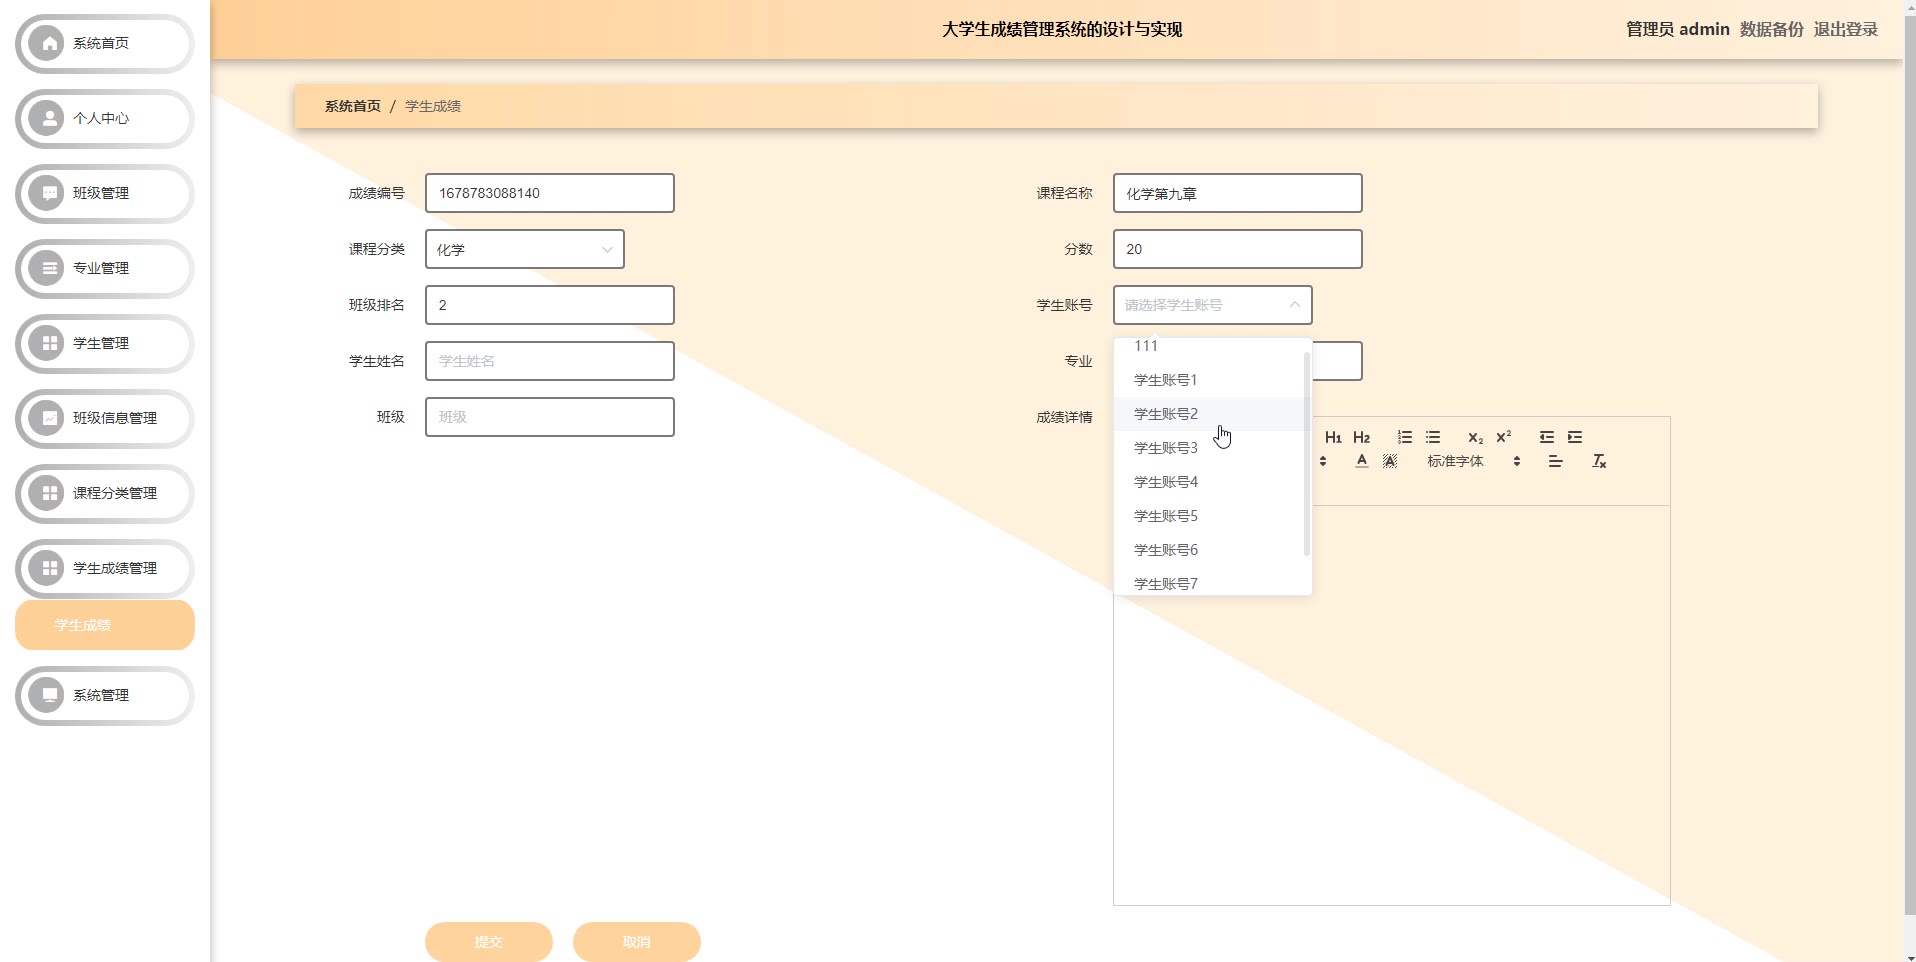This screenshot has width=1916, height=962.
Task: Expand the 班级信息管理 sidebar menu
Action: click(x=105, y=418)
